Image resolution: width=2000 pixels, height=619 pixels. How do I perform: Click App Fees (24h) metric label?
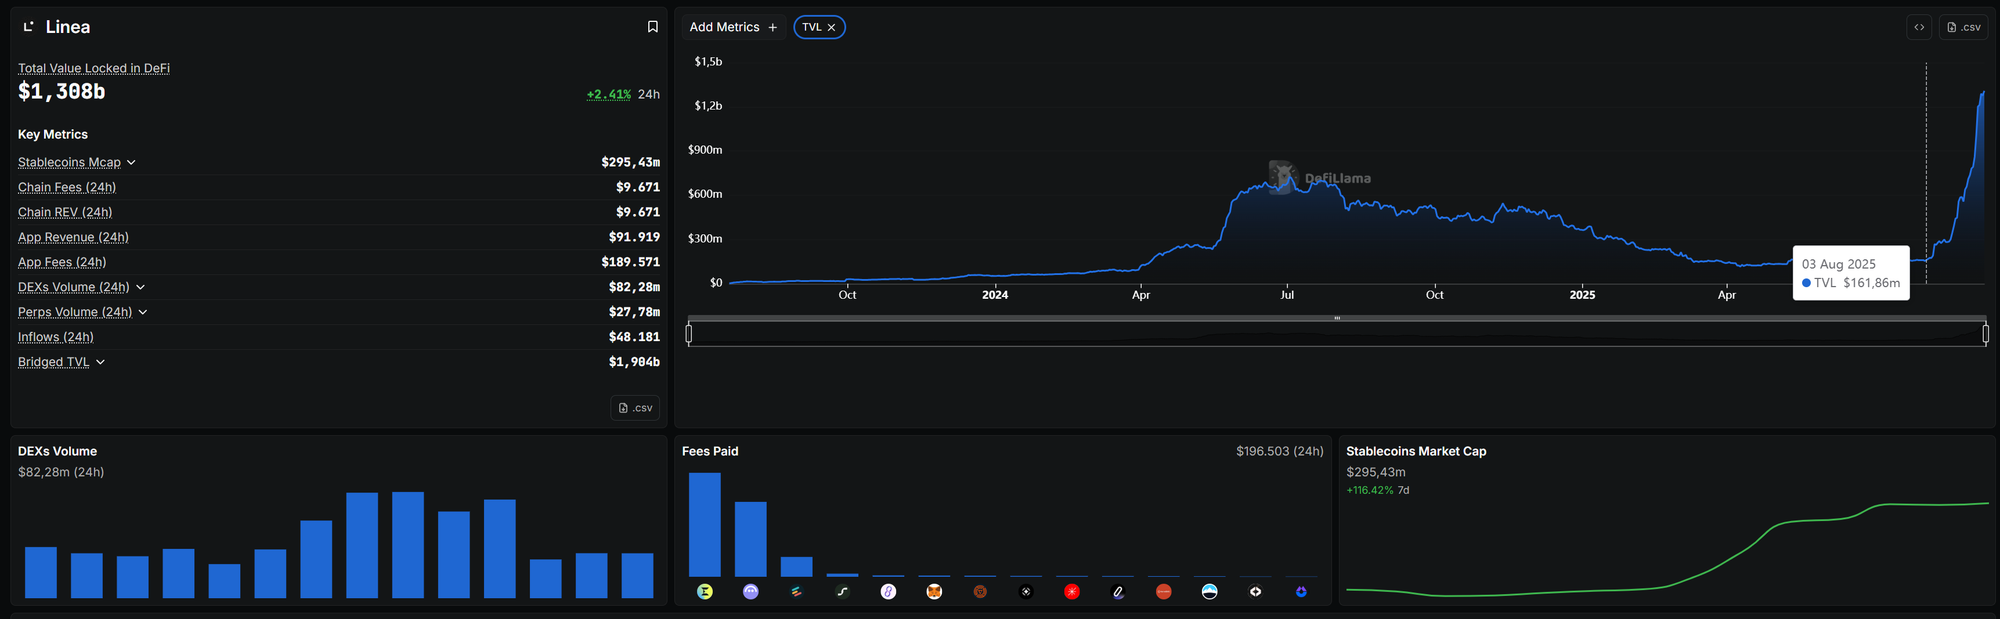pos(62,262)
